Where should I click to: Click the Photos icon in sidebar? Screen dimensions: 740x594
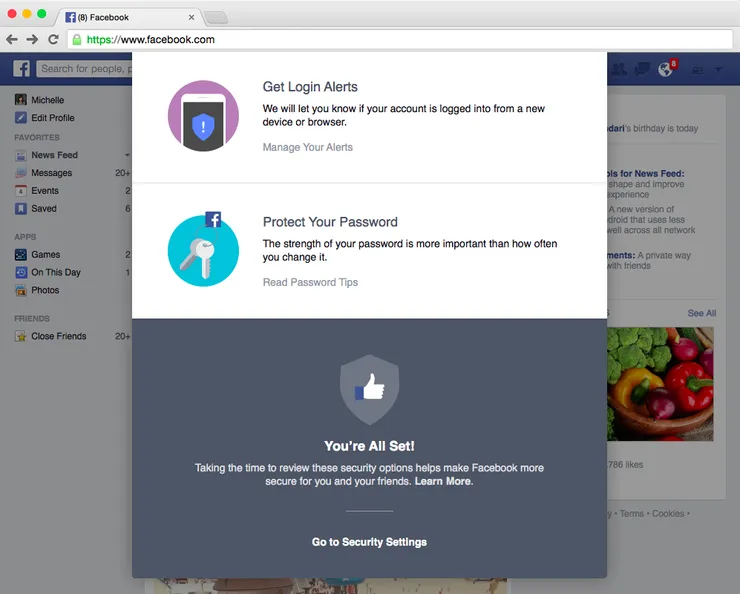20,290
